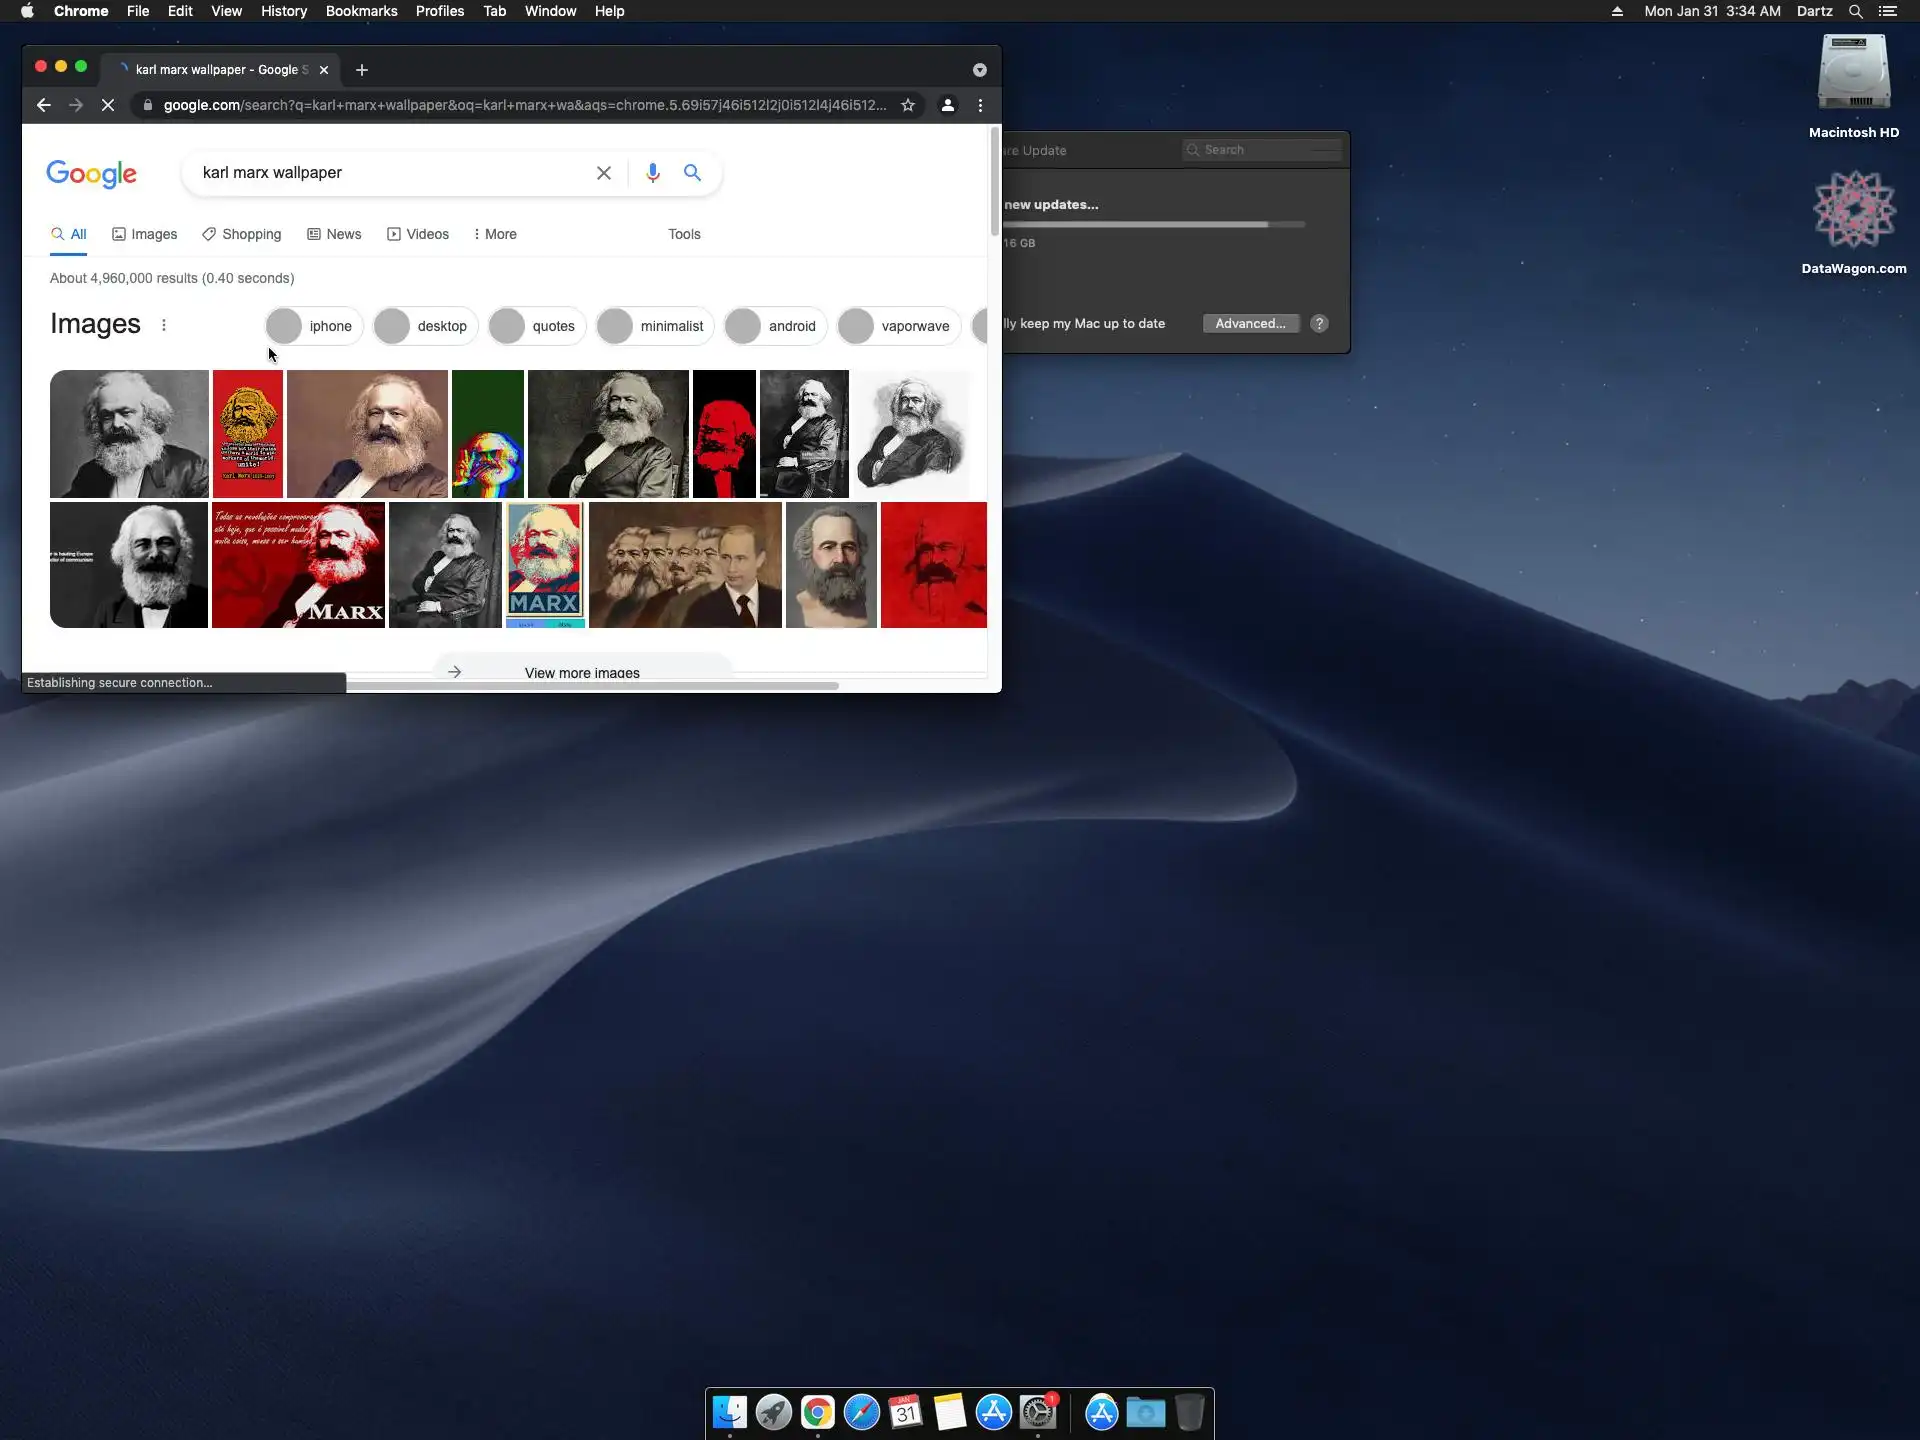This screenshot has height=1440, width=1920.
Task: Open the Chrome profile avatar icon
Action: pos(948,105)
